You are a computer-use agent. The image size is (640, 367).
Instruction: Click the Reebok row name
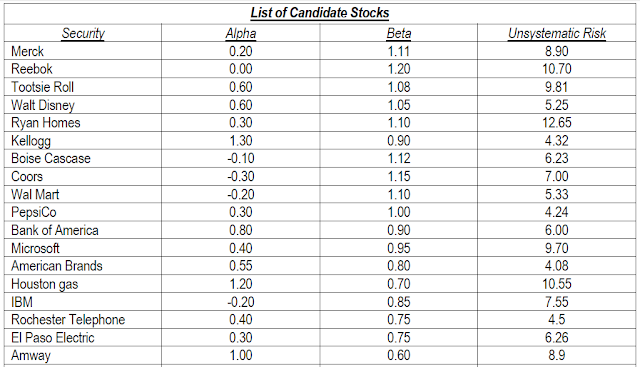pyautogui.click(x=32, y=69)
